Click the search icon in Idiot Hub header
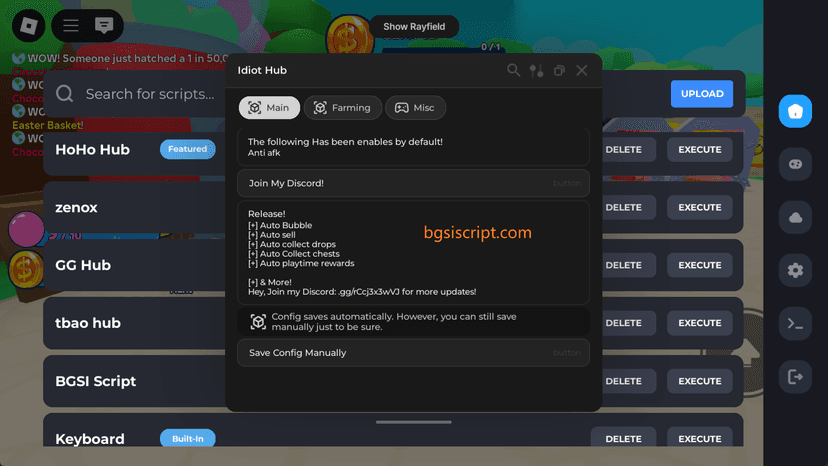This screenshot has height=466, width=828. (513, 70)
